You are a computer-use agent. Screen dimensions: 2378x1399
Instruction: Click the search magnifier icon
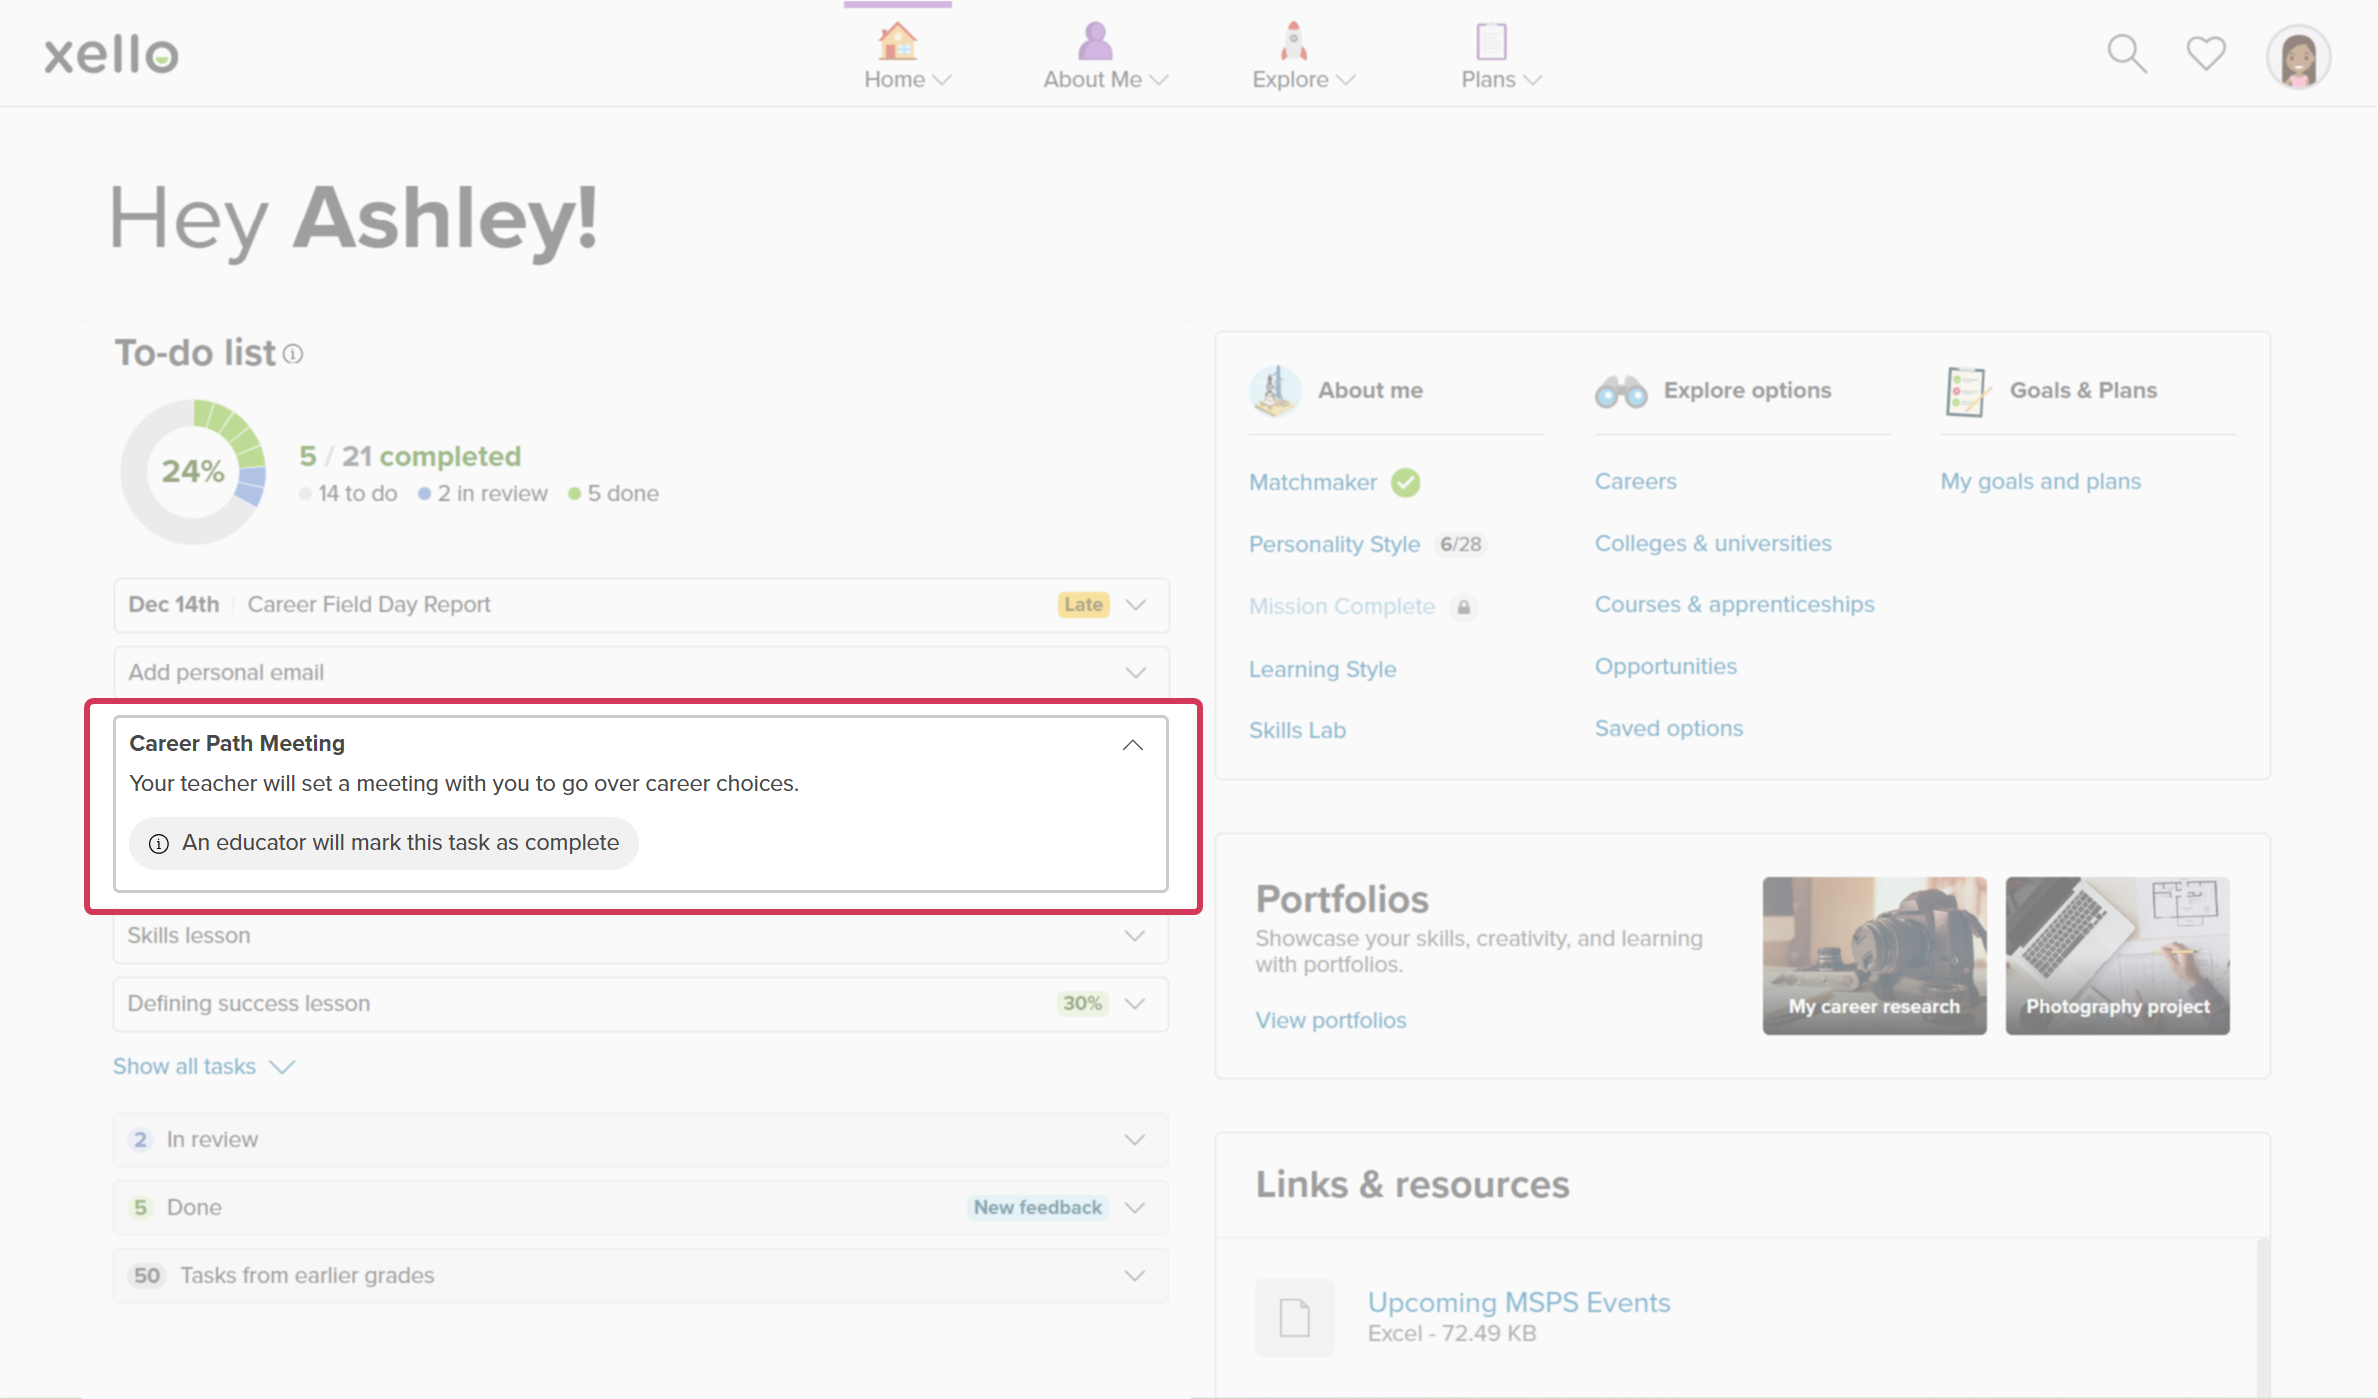tap(2126, 55)
